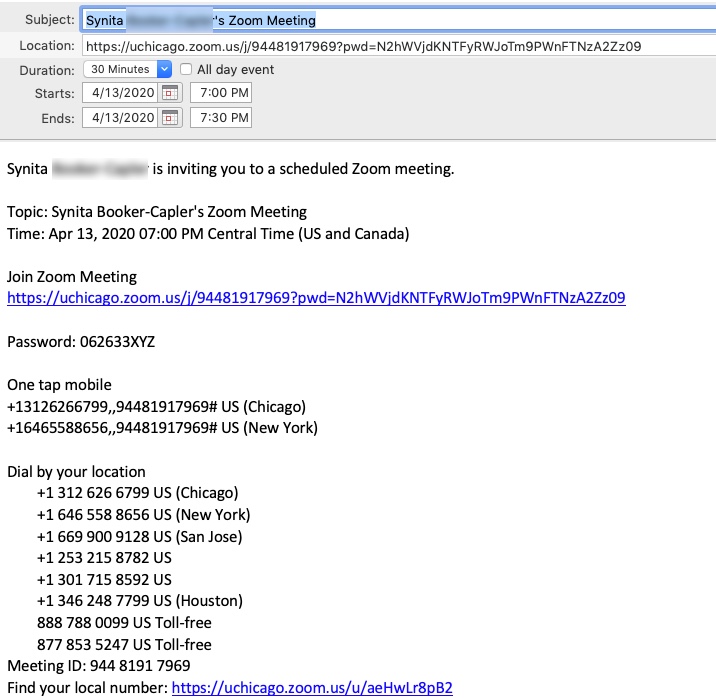Edit the Ends time 7:30 PM field
Screen dimensions: 716x698
[221, 118]
